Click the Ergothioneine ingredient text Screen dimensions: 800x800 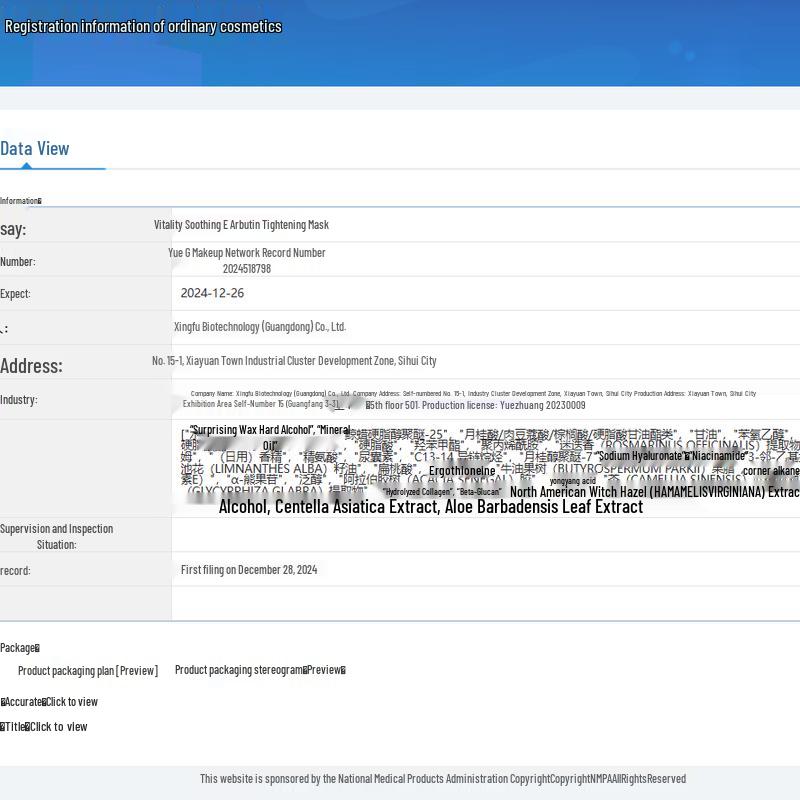[x=462, y=471]
